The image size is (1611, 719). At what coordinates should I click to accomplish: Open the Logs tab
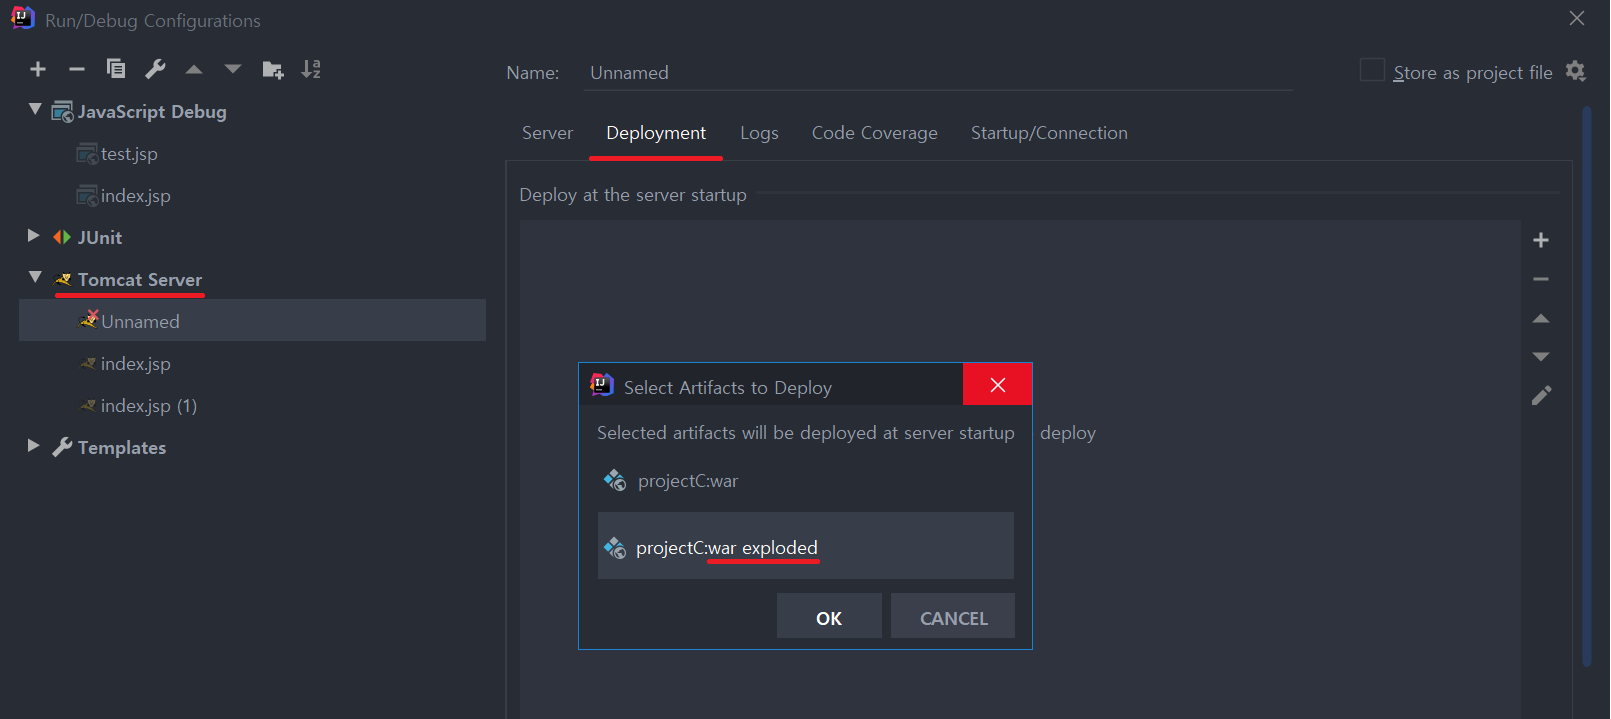click(x=759, y=133)
